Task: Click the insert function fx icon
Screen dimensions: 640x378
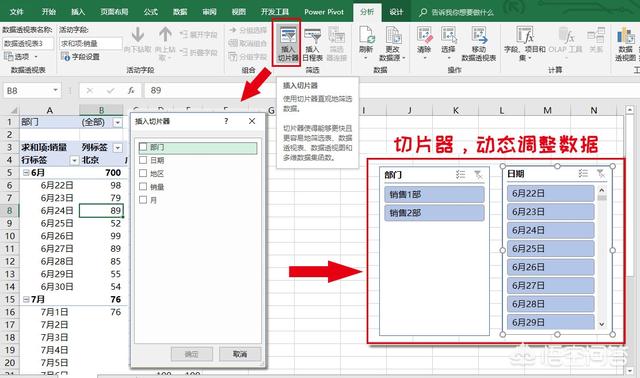Action: click(x=131, y=91)
